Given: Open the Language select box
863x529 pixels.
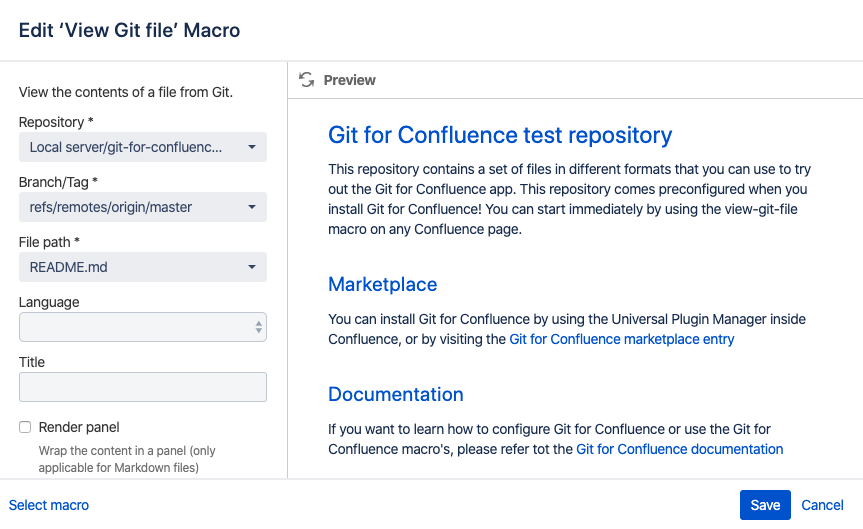Looking at the screenshot, I should [142, 327].
